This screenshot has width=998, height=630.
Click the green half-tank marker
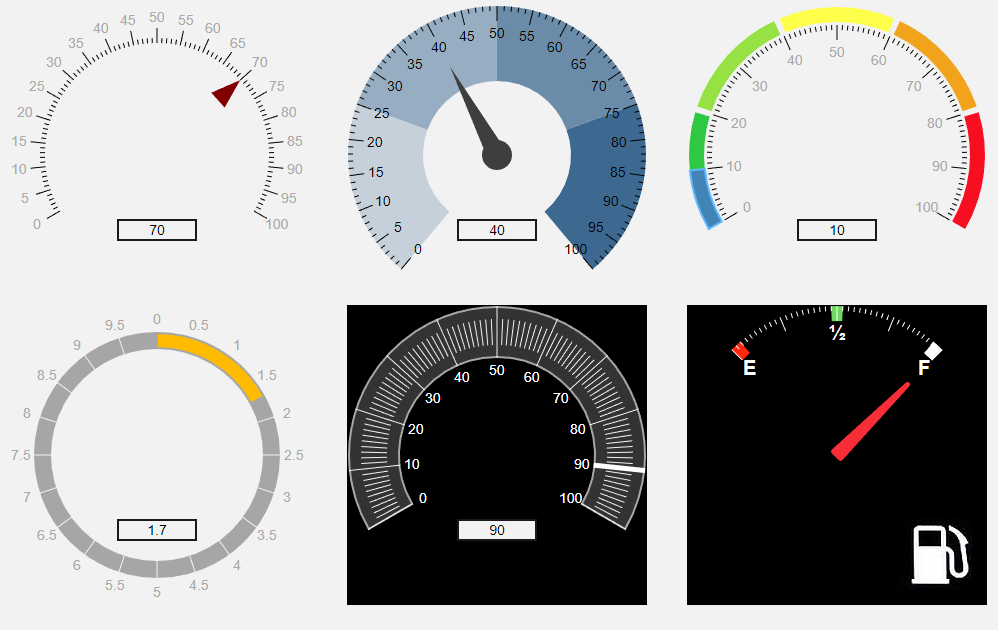[x=838, y=313]
